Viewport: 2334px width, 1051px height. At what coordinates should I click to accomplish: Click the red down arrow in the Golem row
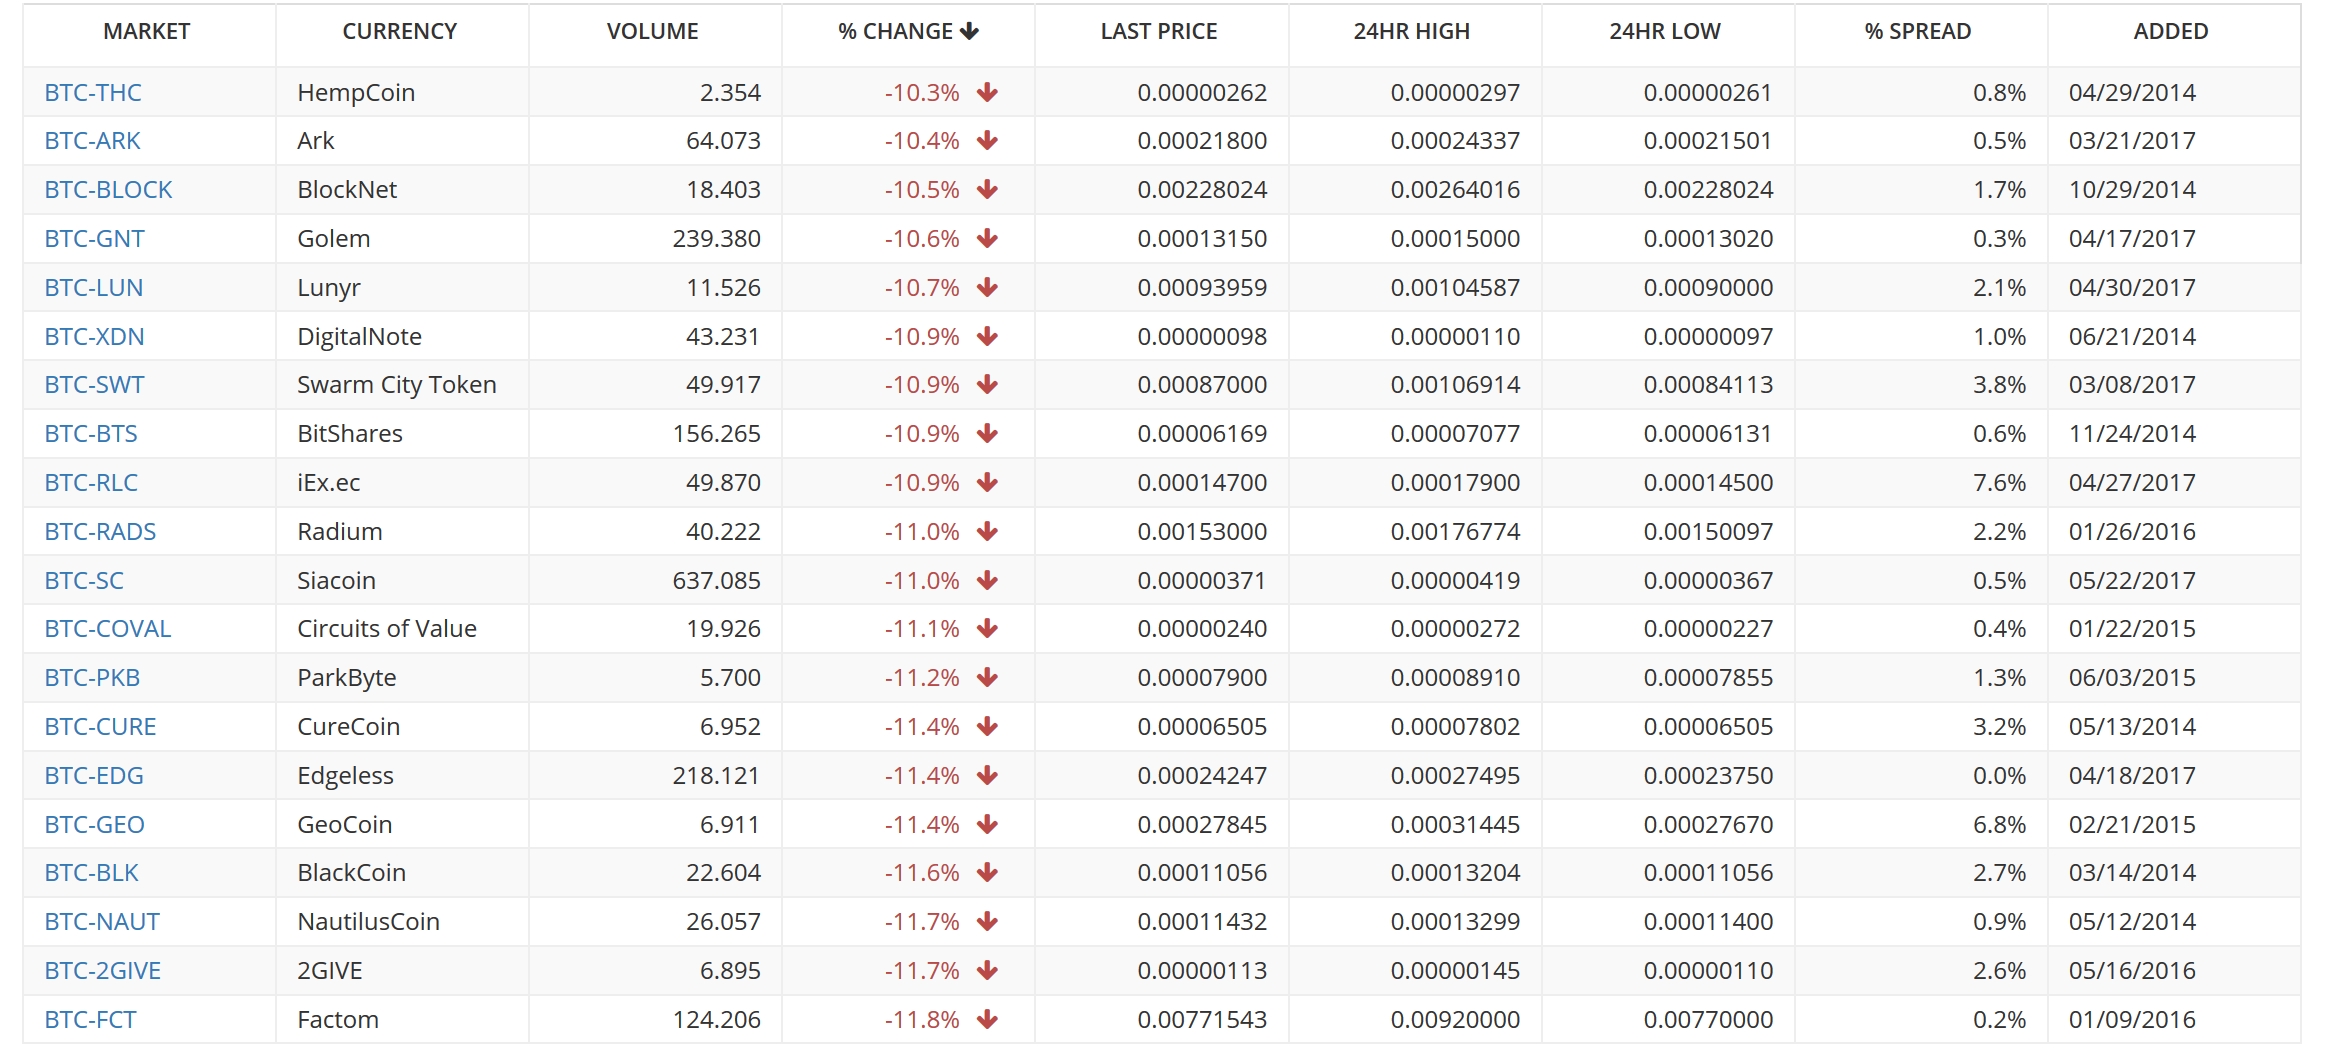pyautogui.click(x=987, y=238)
